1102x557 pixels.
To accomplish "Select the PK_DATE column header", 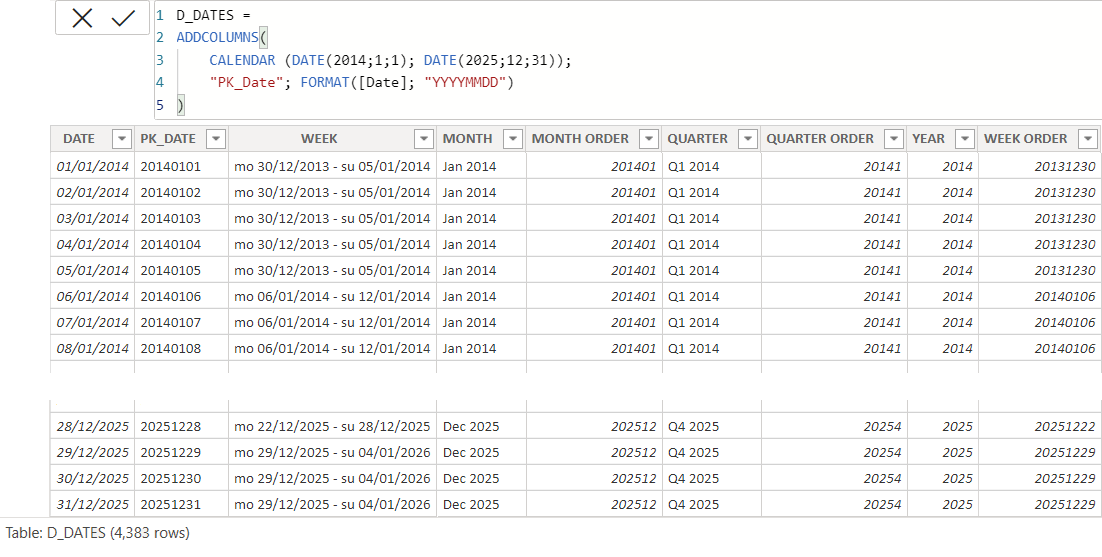I will point(168,139).
